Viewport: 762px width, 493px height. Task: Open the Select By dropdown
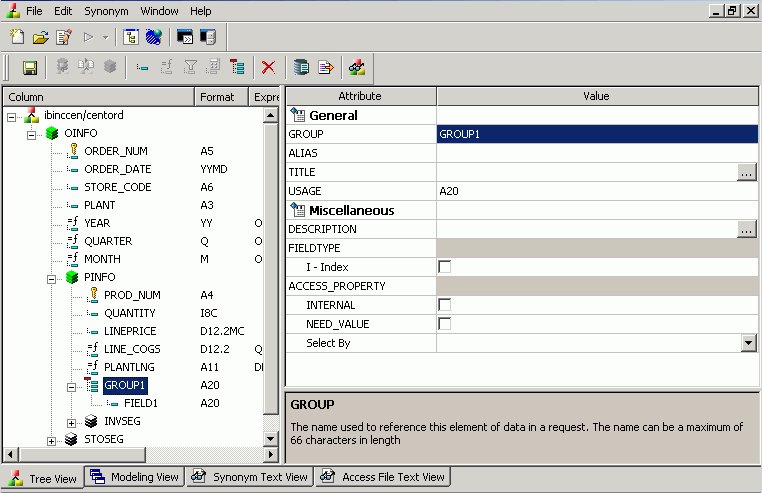(747, 343)
